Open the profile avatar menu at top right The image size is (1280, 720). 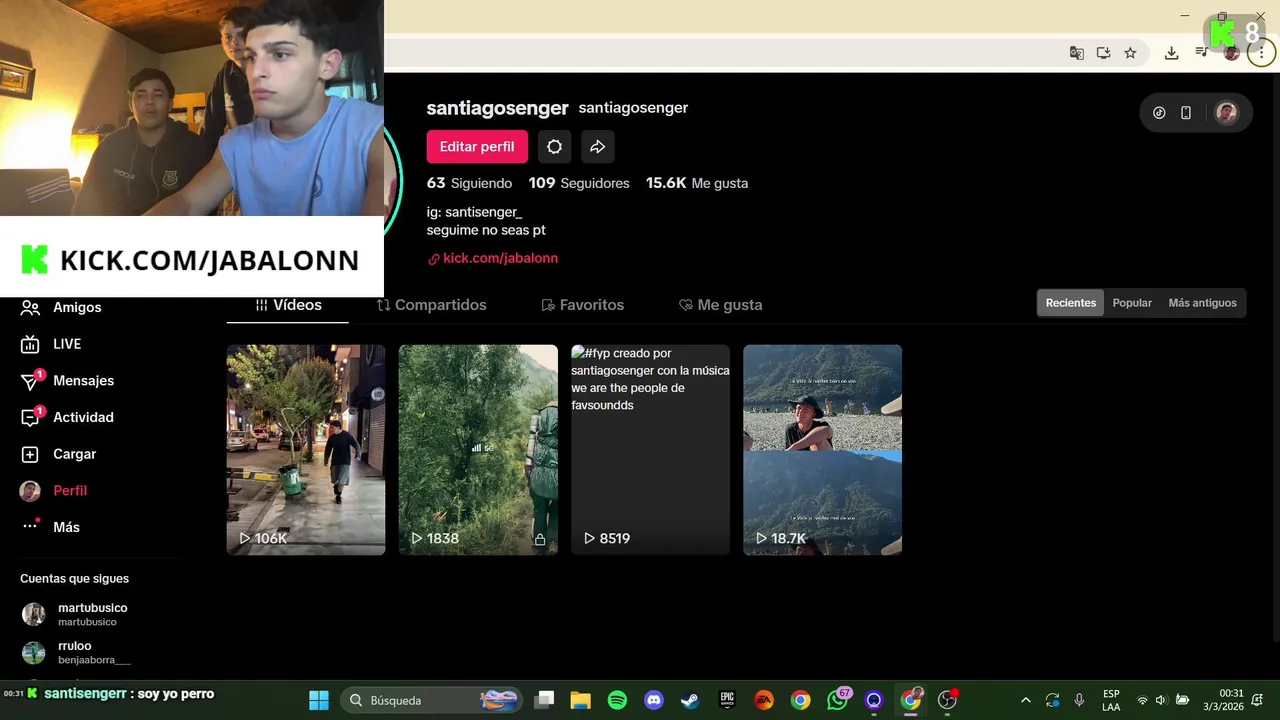[1226, 113]
